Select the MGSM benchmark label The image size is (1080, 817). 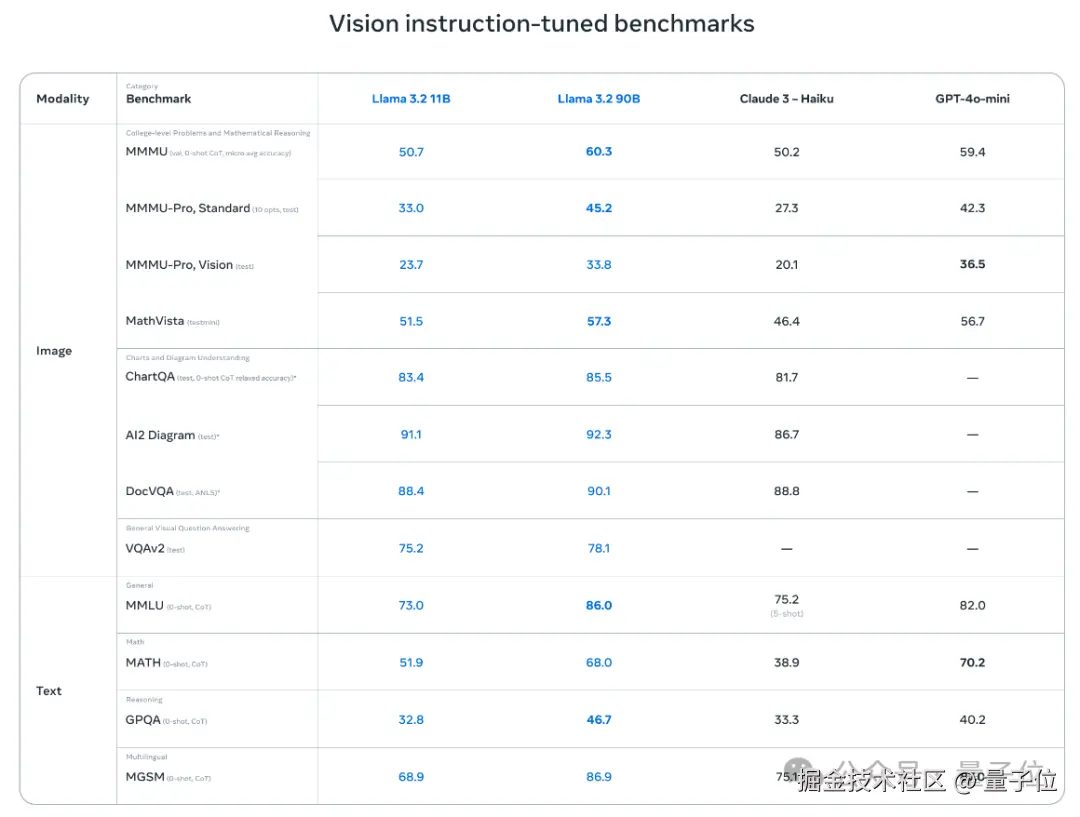coord(144,777)
